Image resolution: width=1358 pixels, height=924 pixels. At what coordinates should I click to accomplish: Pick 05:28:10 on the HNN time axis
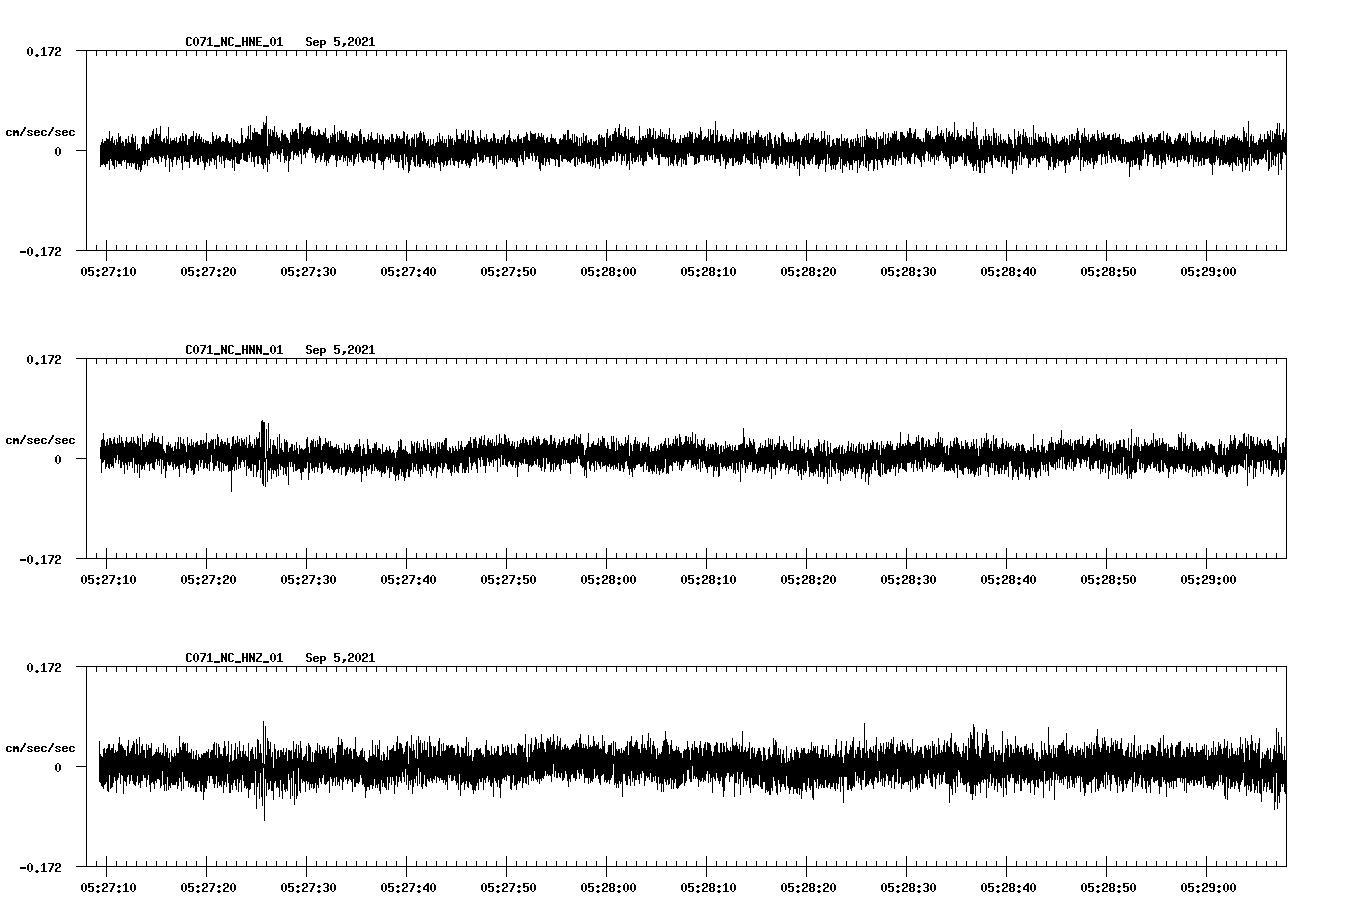(709, 580)
